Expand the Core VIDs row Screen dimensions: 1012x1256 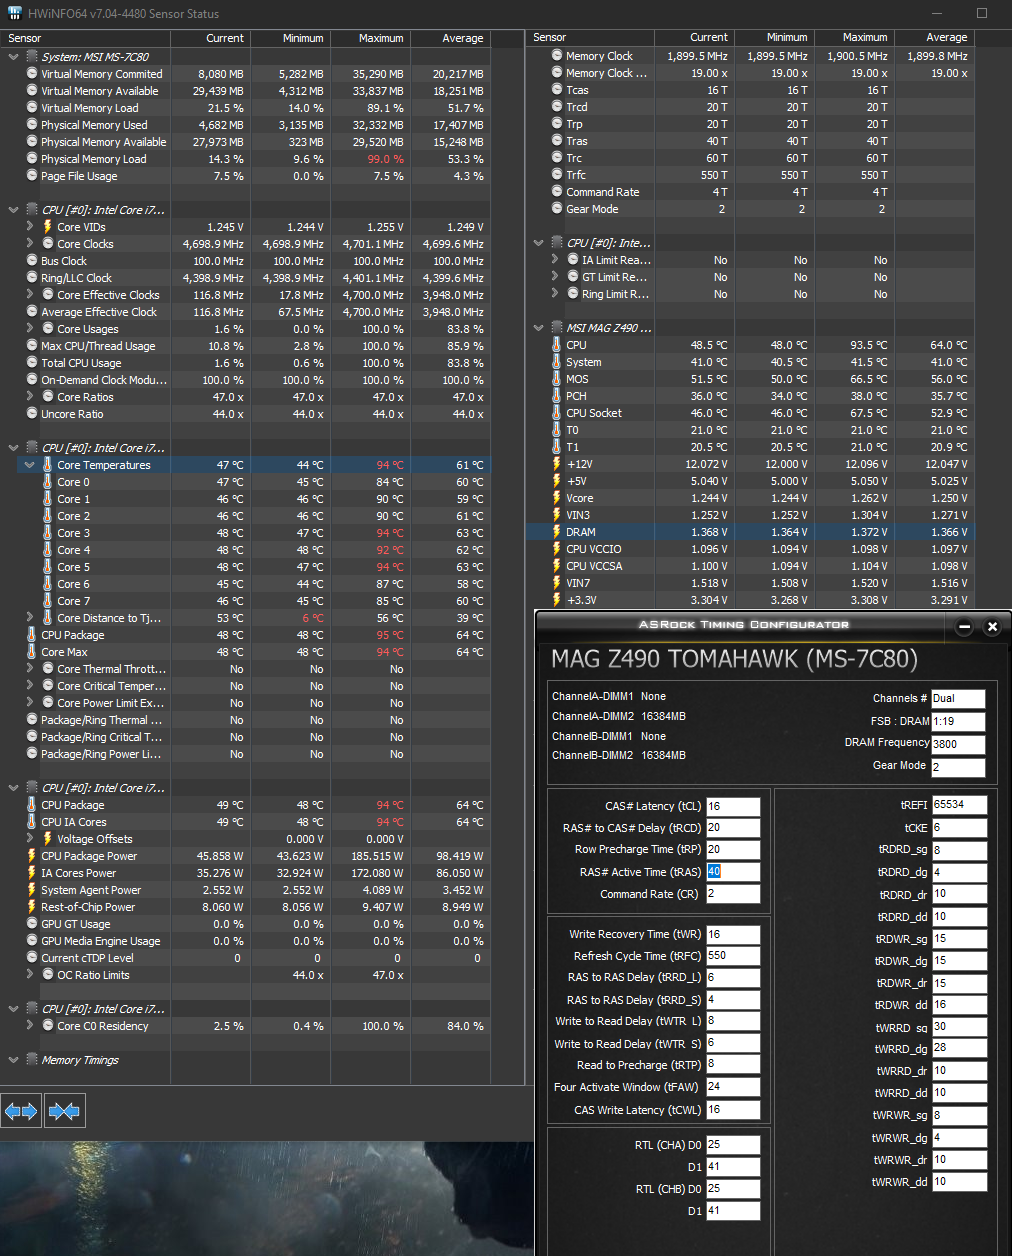[x=30, y=227]
